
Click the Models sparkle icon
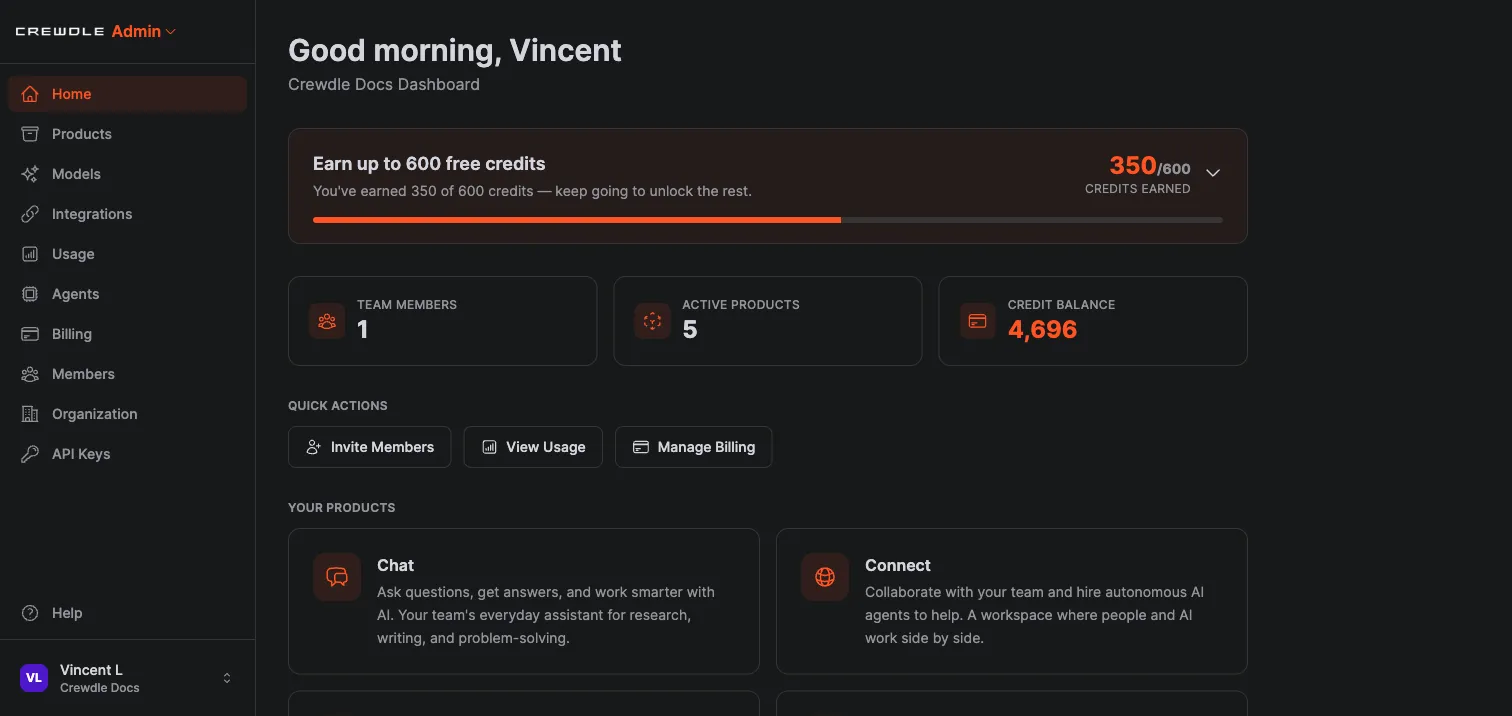pyautogui.click(x=31, y=174)
